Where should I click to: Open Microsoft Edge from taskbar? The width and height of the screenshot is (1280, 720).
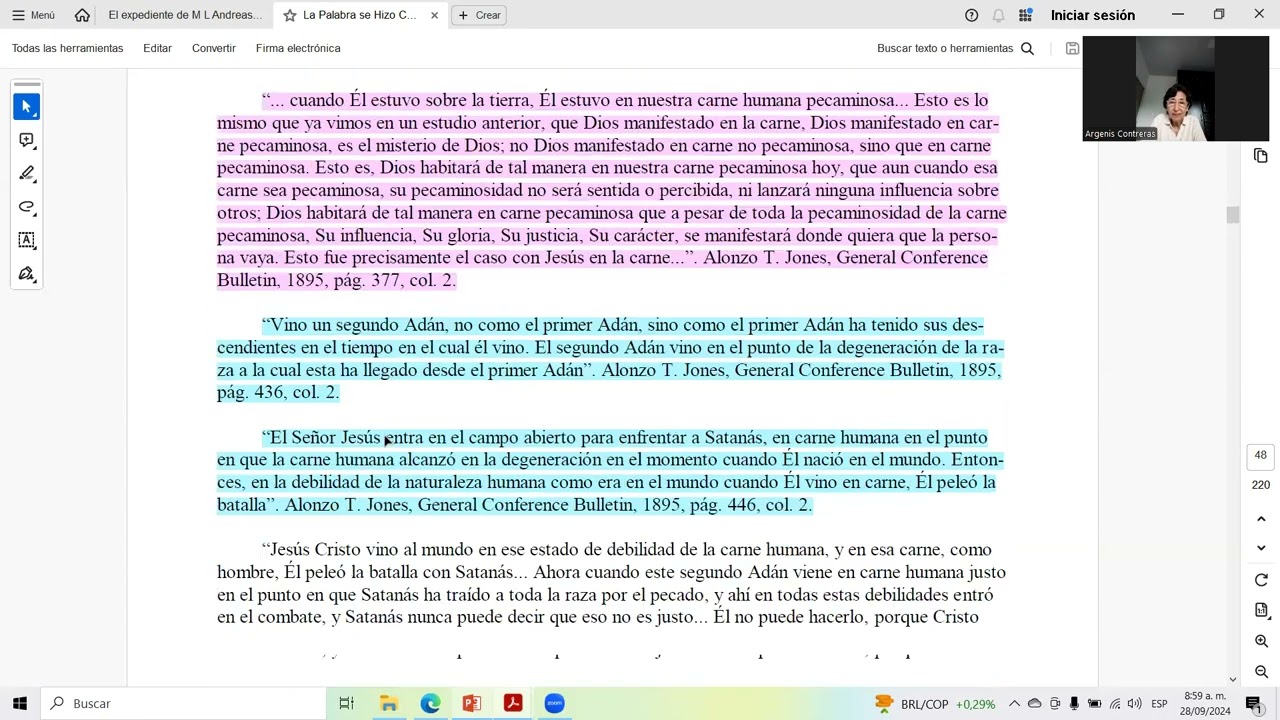point(430,703)
